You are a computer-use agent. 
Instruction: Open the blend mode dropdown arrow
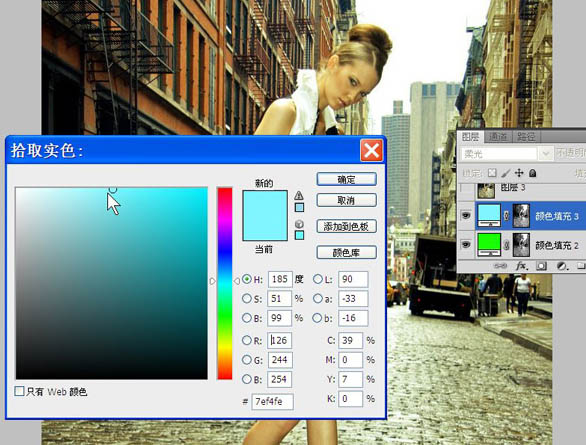[546, 154]
